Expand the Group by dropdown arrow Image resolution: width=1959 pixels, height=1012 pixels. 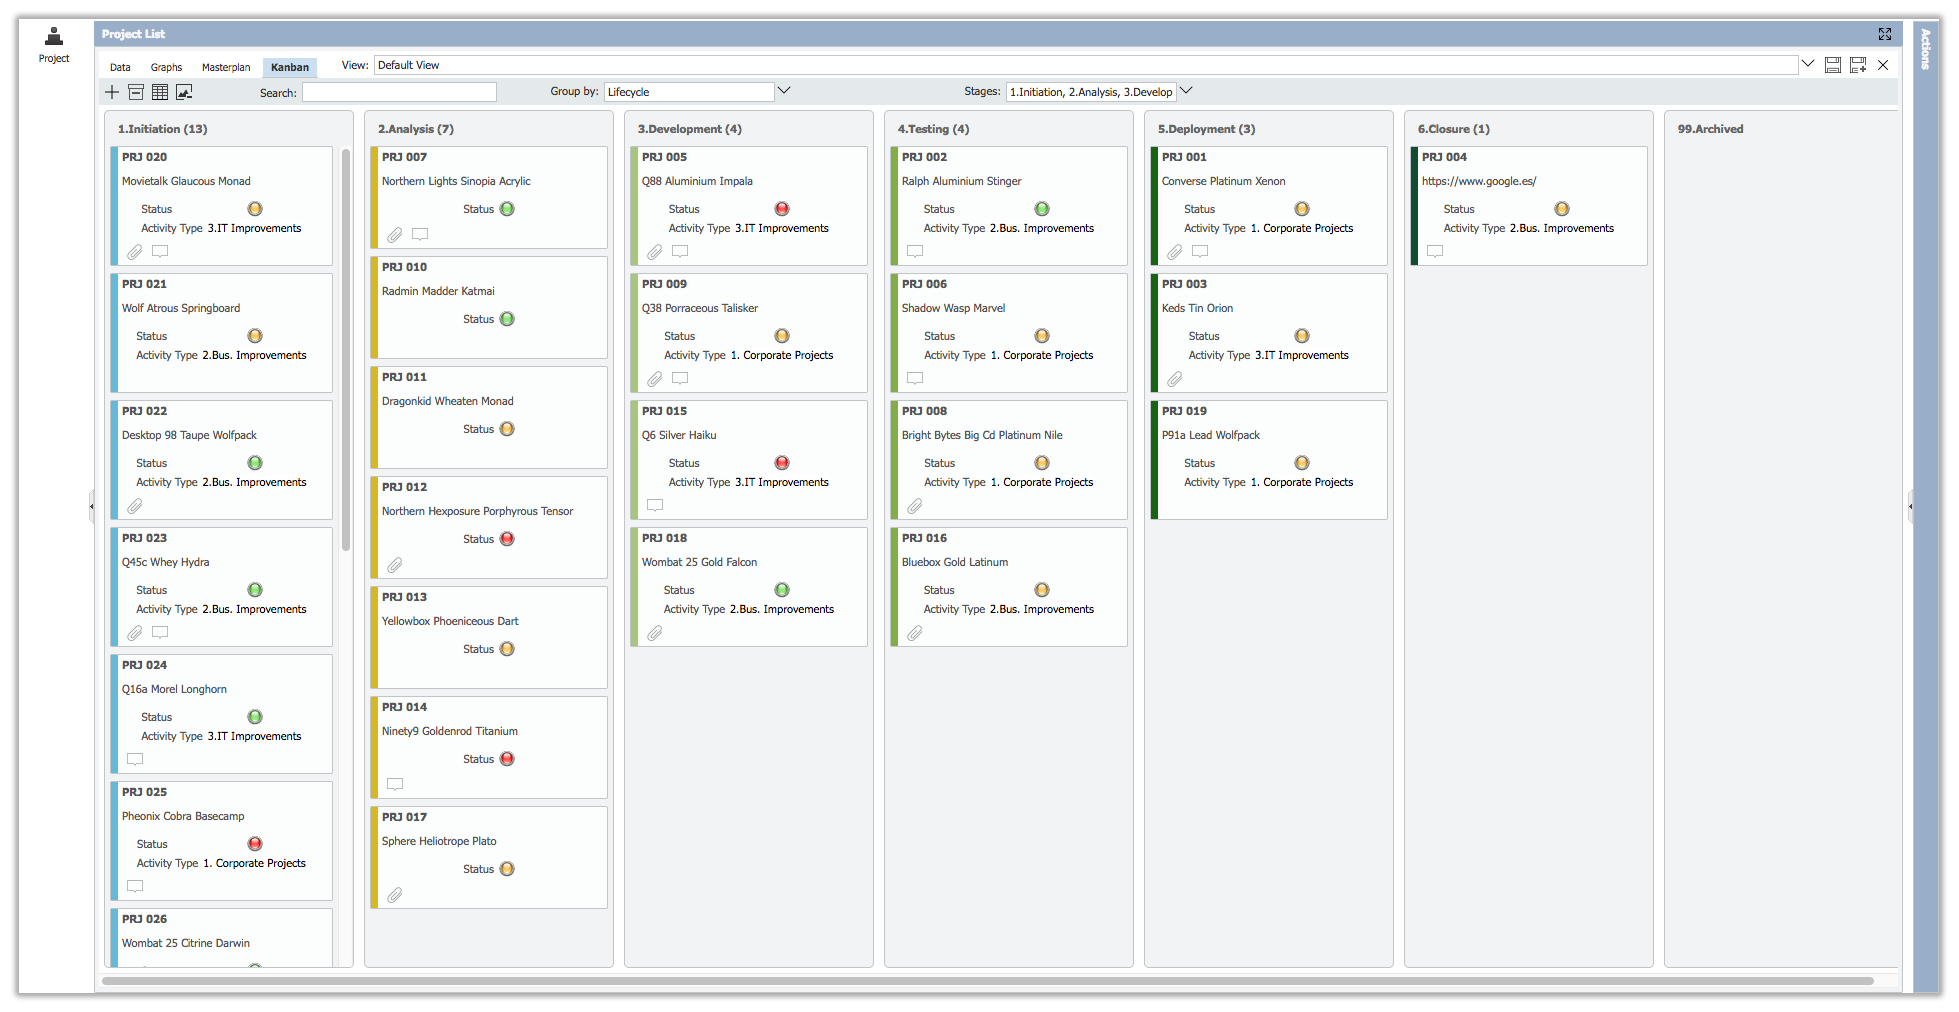[x=784, y=91]
